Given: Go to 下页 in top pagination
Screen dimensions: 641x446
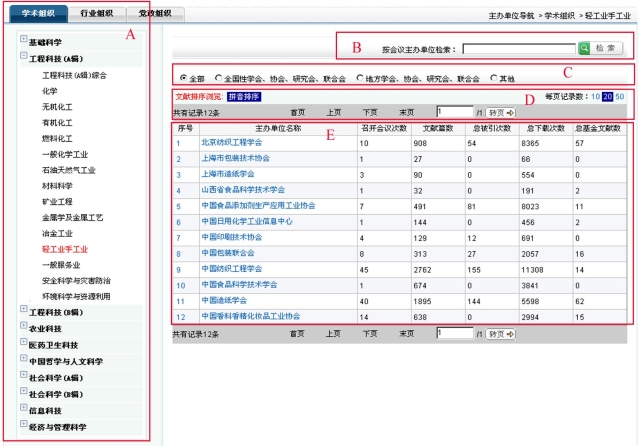Looking at the screenshot, I should tap(370, 113).
